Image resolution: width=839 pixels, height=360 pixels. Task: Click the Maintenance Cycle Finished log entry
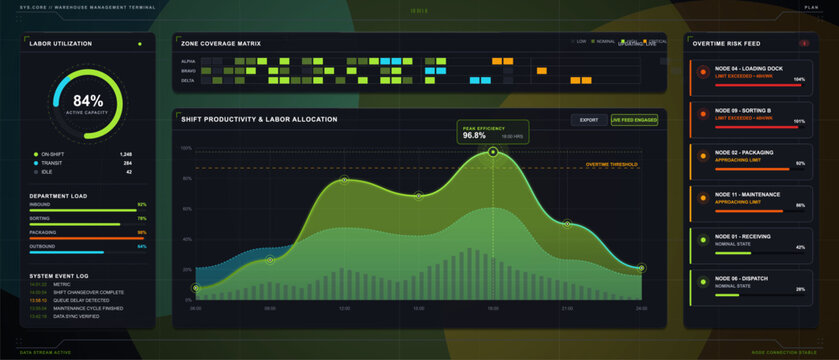[76, 309]
